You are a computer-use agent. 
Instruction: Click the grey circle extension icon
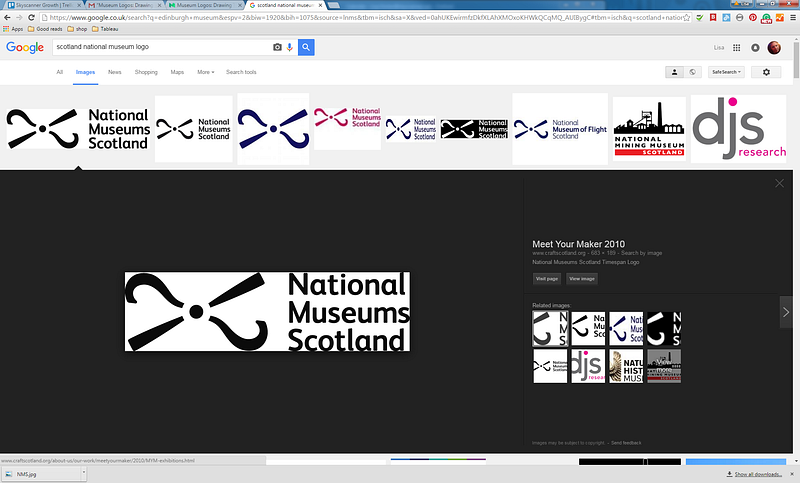739,17
